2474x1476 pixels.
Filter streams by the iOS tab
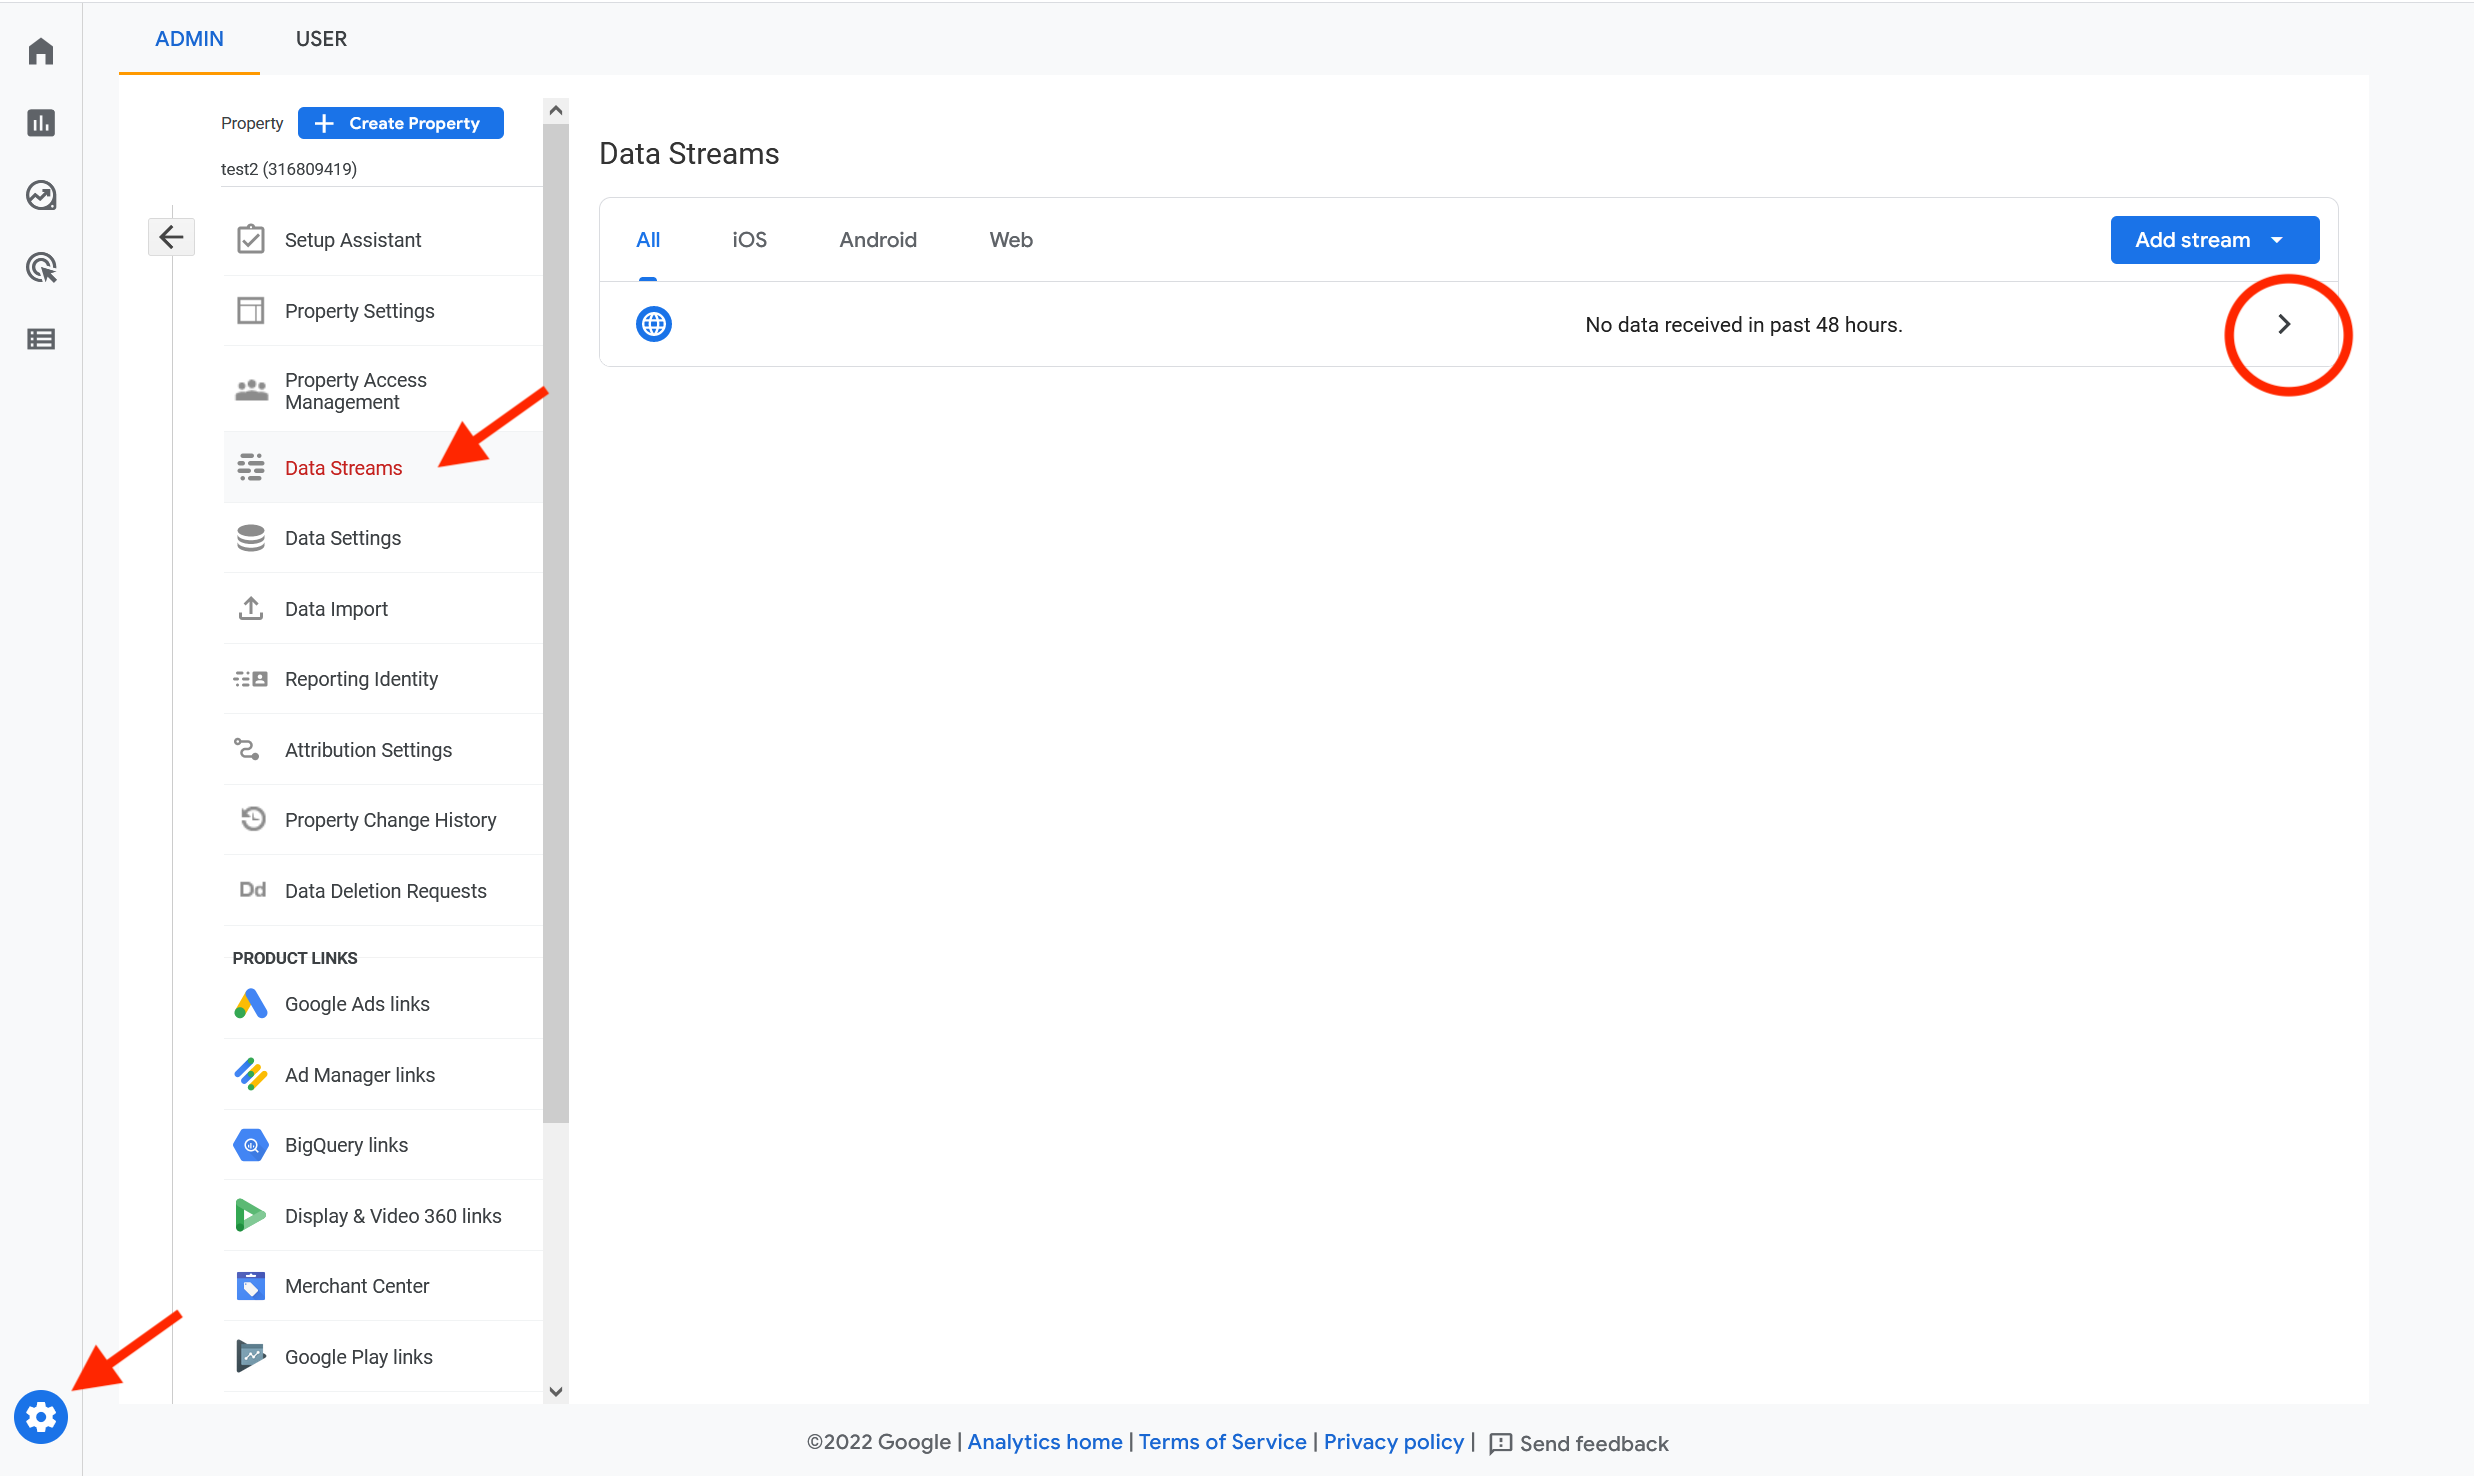(749, 240)
